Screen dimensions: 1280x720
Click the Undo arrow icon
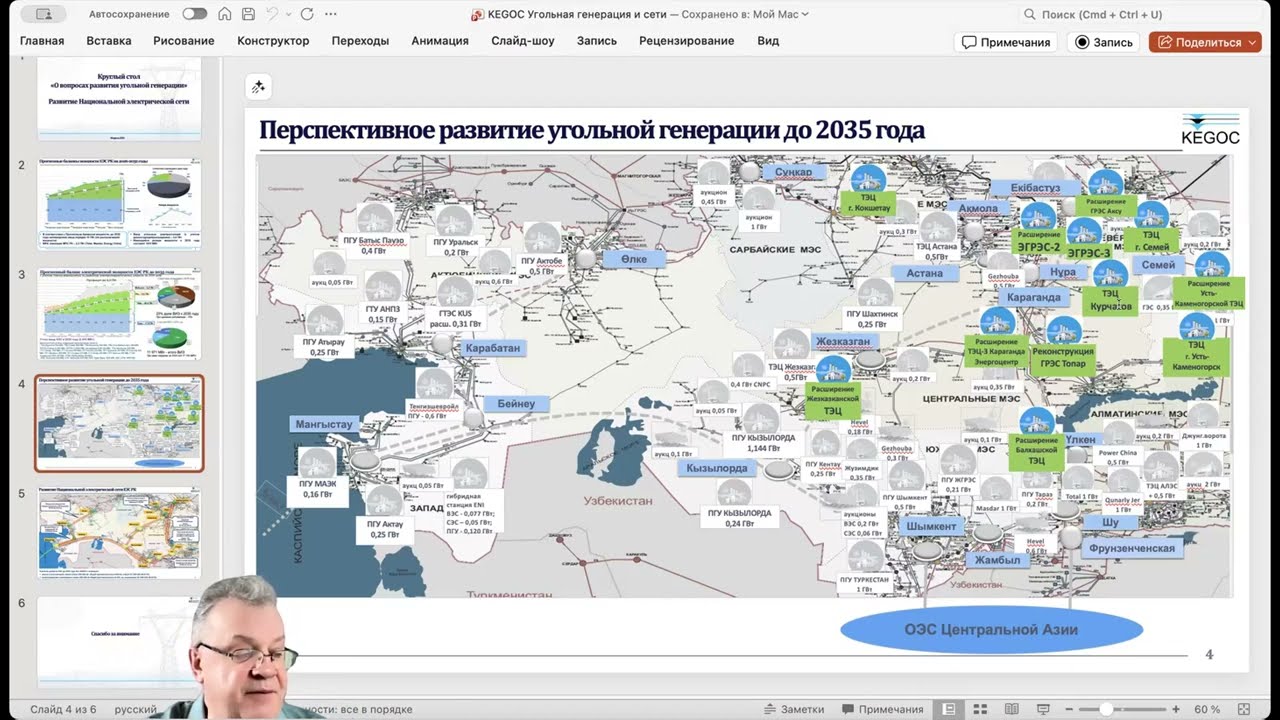point(271,14)
